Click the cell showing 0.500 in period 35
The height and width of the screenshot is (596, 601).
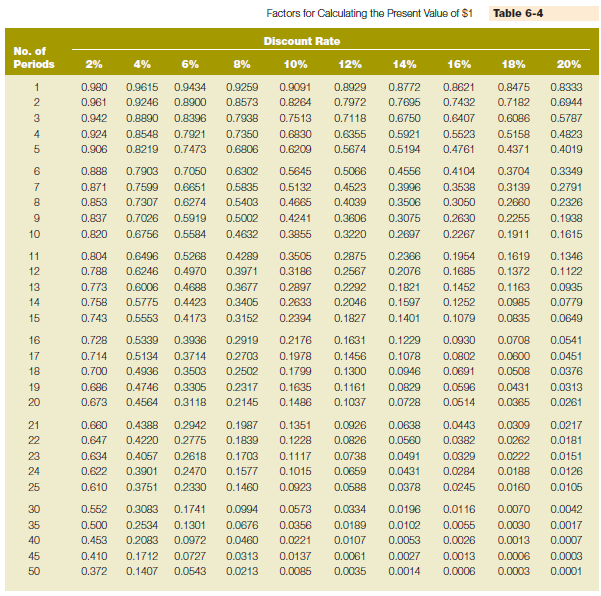[94, 525]
